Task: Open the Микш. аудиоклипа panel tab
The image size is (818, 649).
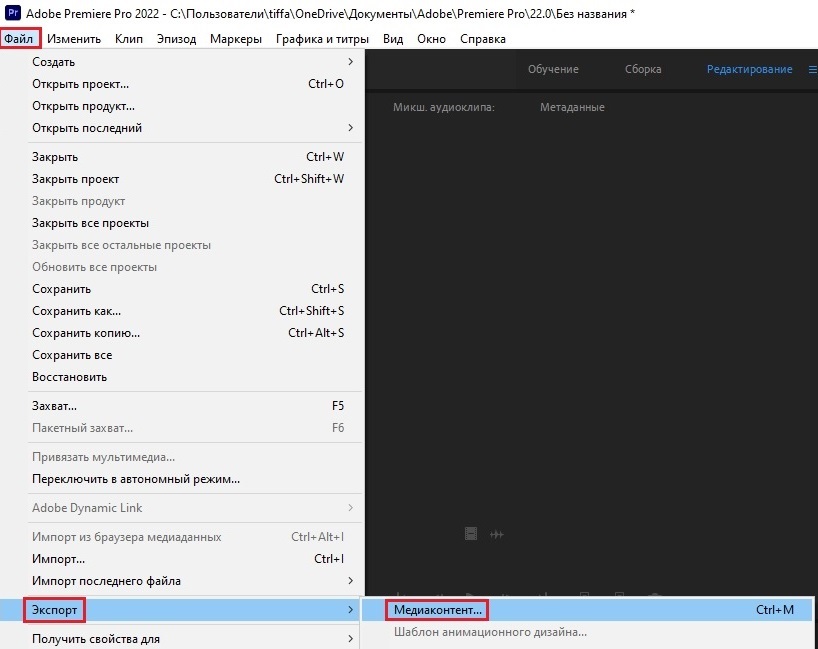Action: point(444,107)
